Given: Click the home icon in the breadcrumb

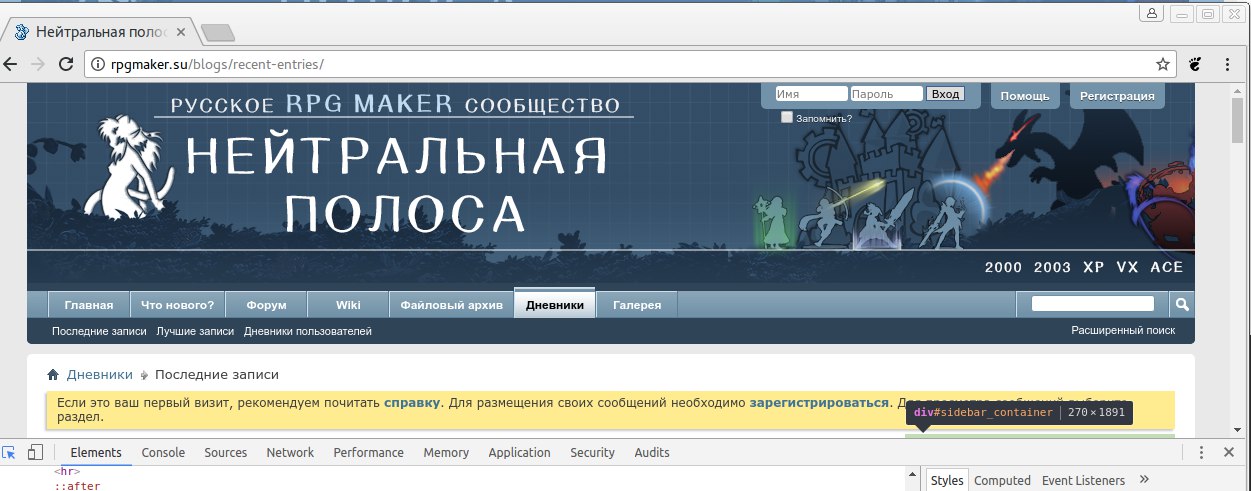Looking at the screenshot, I should [53, 375].
